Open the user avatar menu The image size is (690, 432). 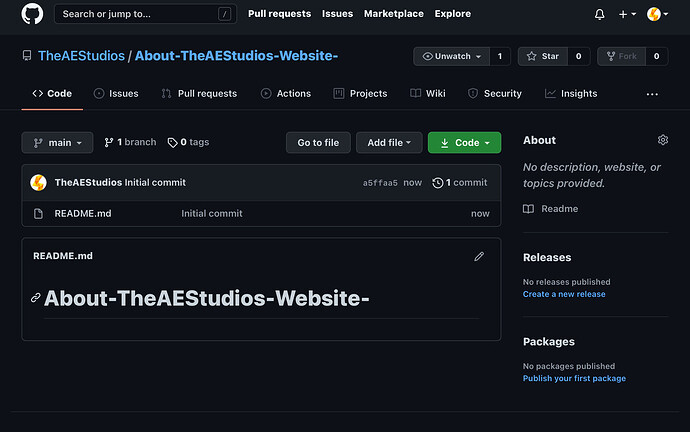[657, 14]
